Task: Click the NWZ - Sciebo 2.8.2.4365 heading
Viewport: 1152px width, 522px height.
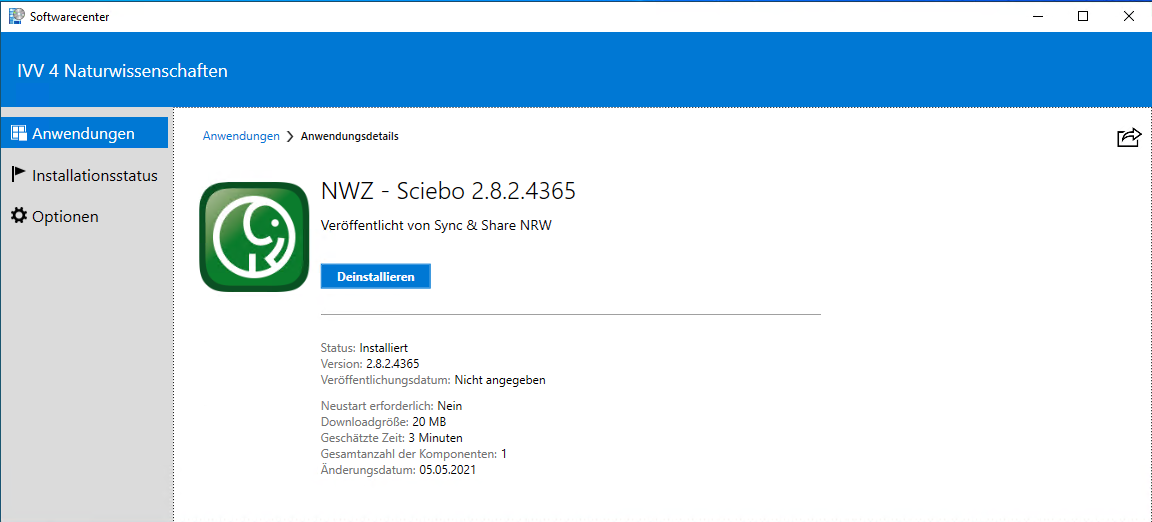Action: coord(448,191)
